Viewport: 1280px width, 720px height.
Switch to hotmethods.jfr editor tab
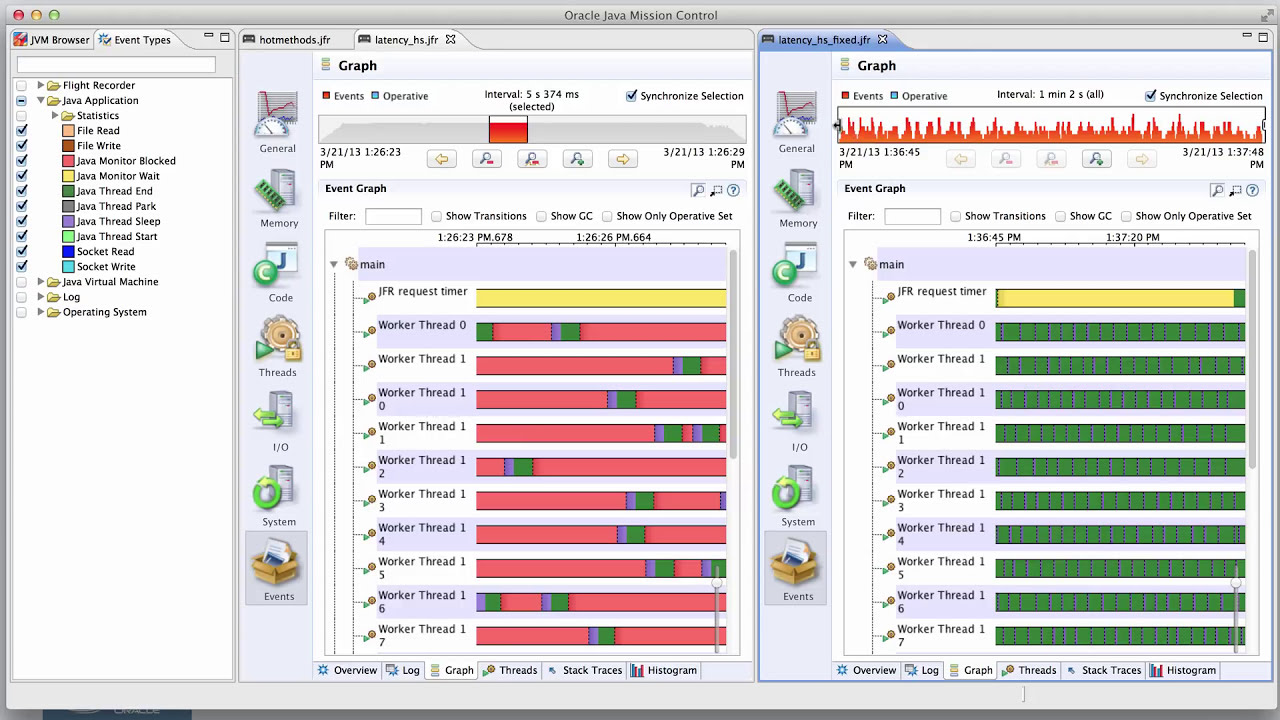tap(295, 40)
